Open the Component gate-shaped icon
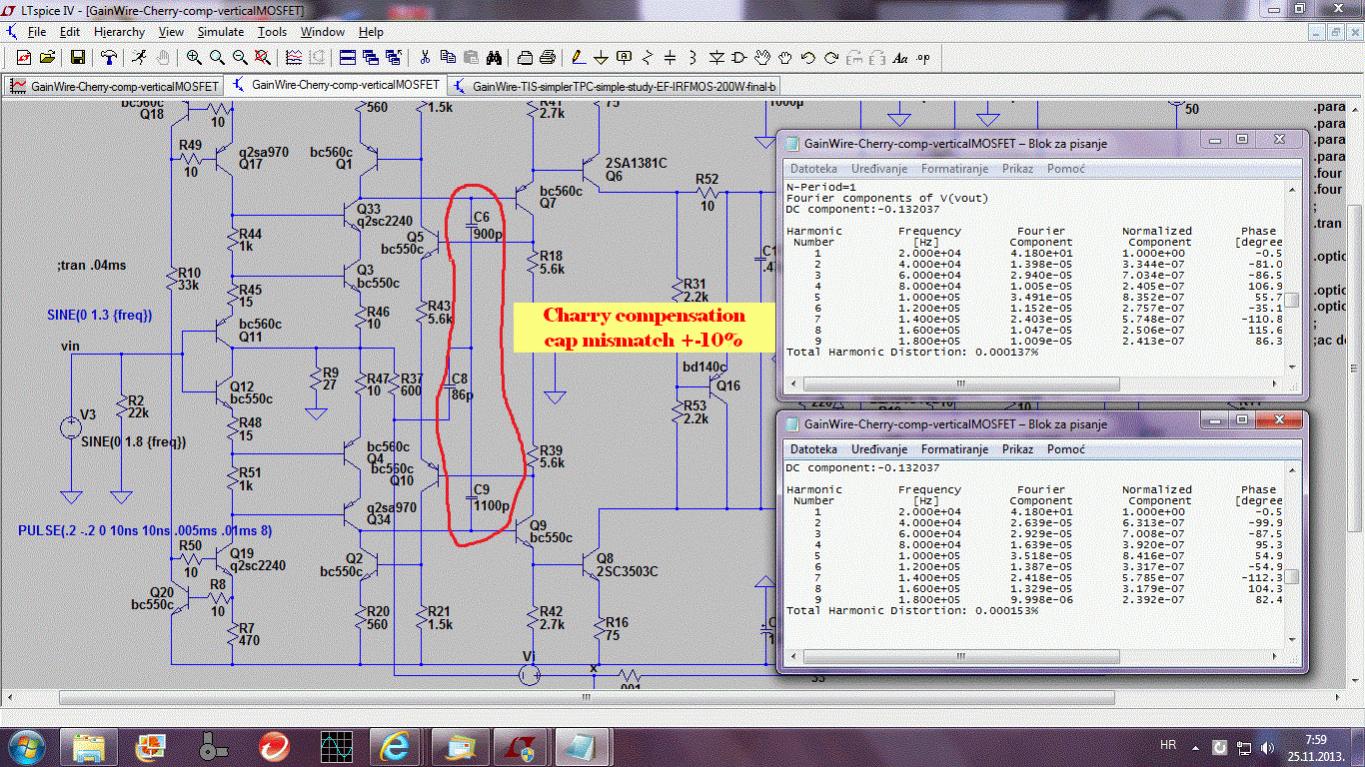The image size is (1365, 767). click(739, 58)
